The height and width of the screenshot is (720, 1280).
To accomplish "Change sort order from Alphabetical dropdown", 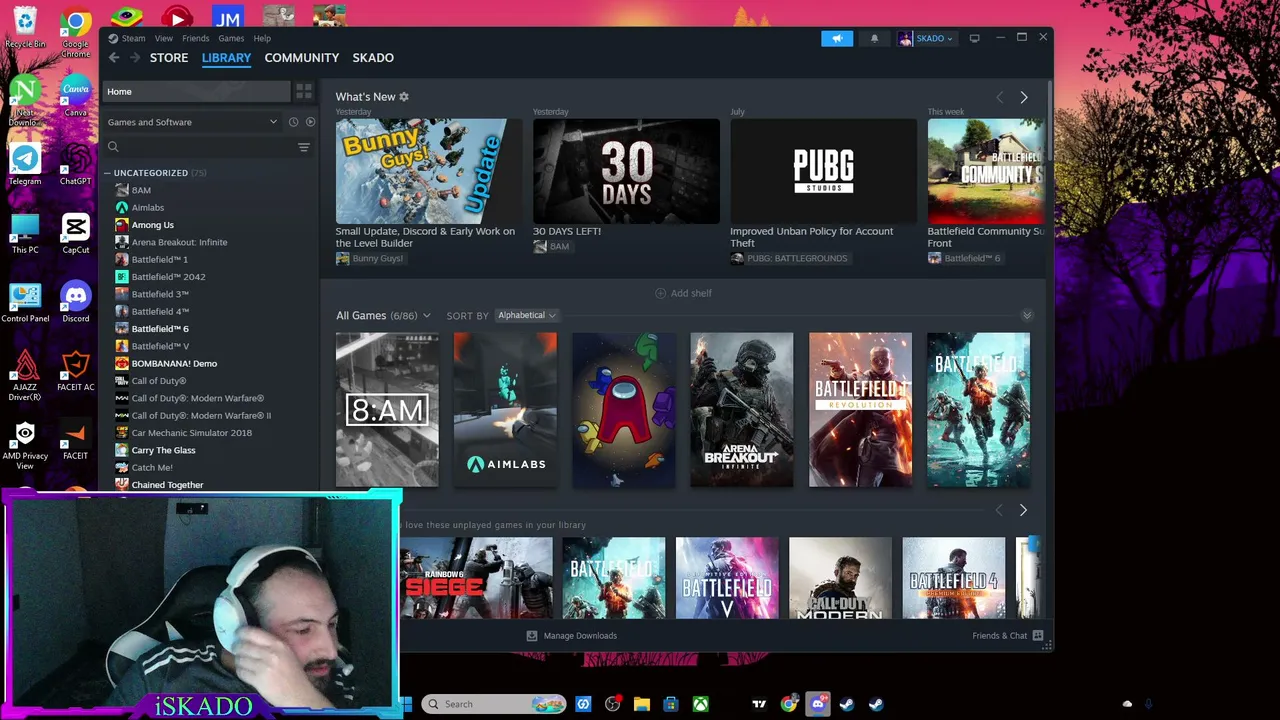I will pos(526,316).
